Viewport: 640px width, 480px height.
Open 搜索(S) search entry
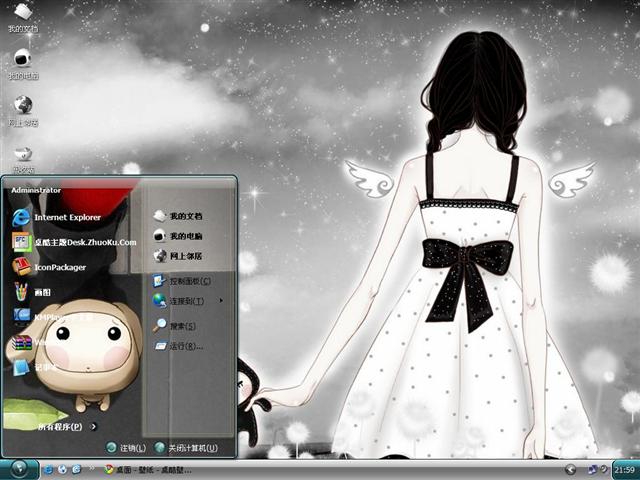[x=175, y=326]
